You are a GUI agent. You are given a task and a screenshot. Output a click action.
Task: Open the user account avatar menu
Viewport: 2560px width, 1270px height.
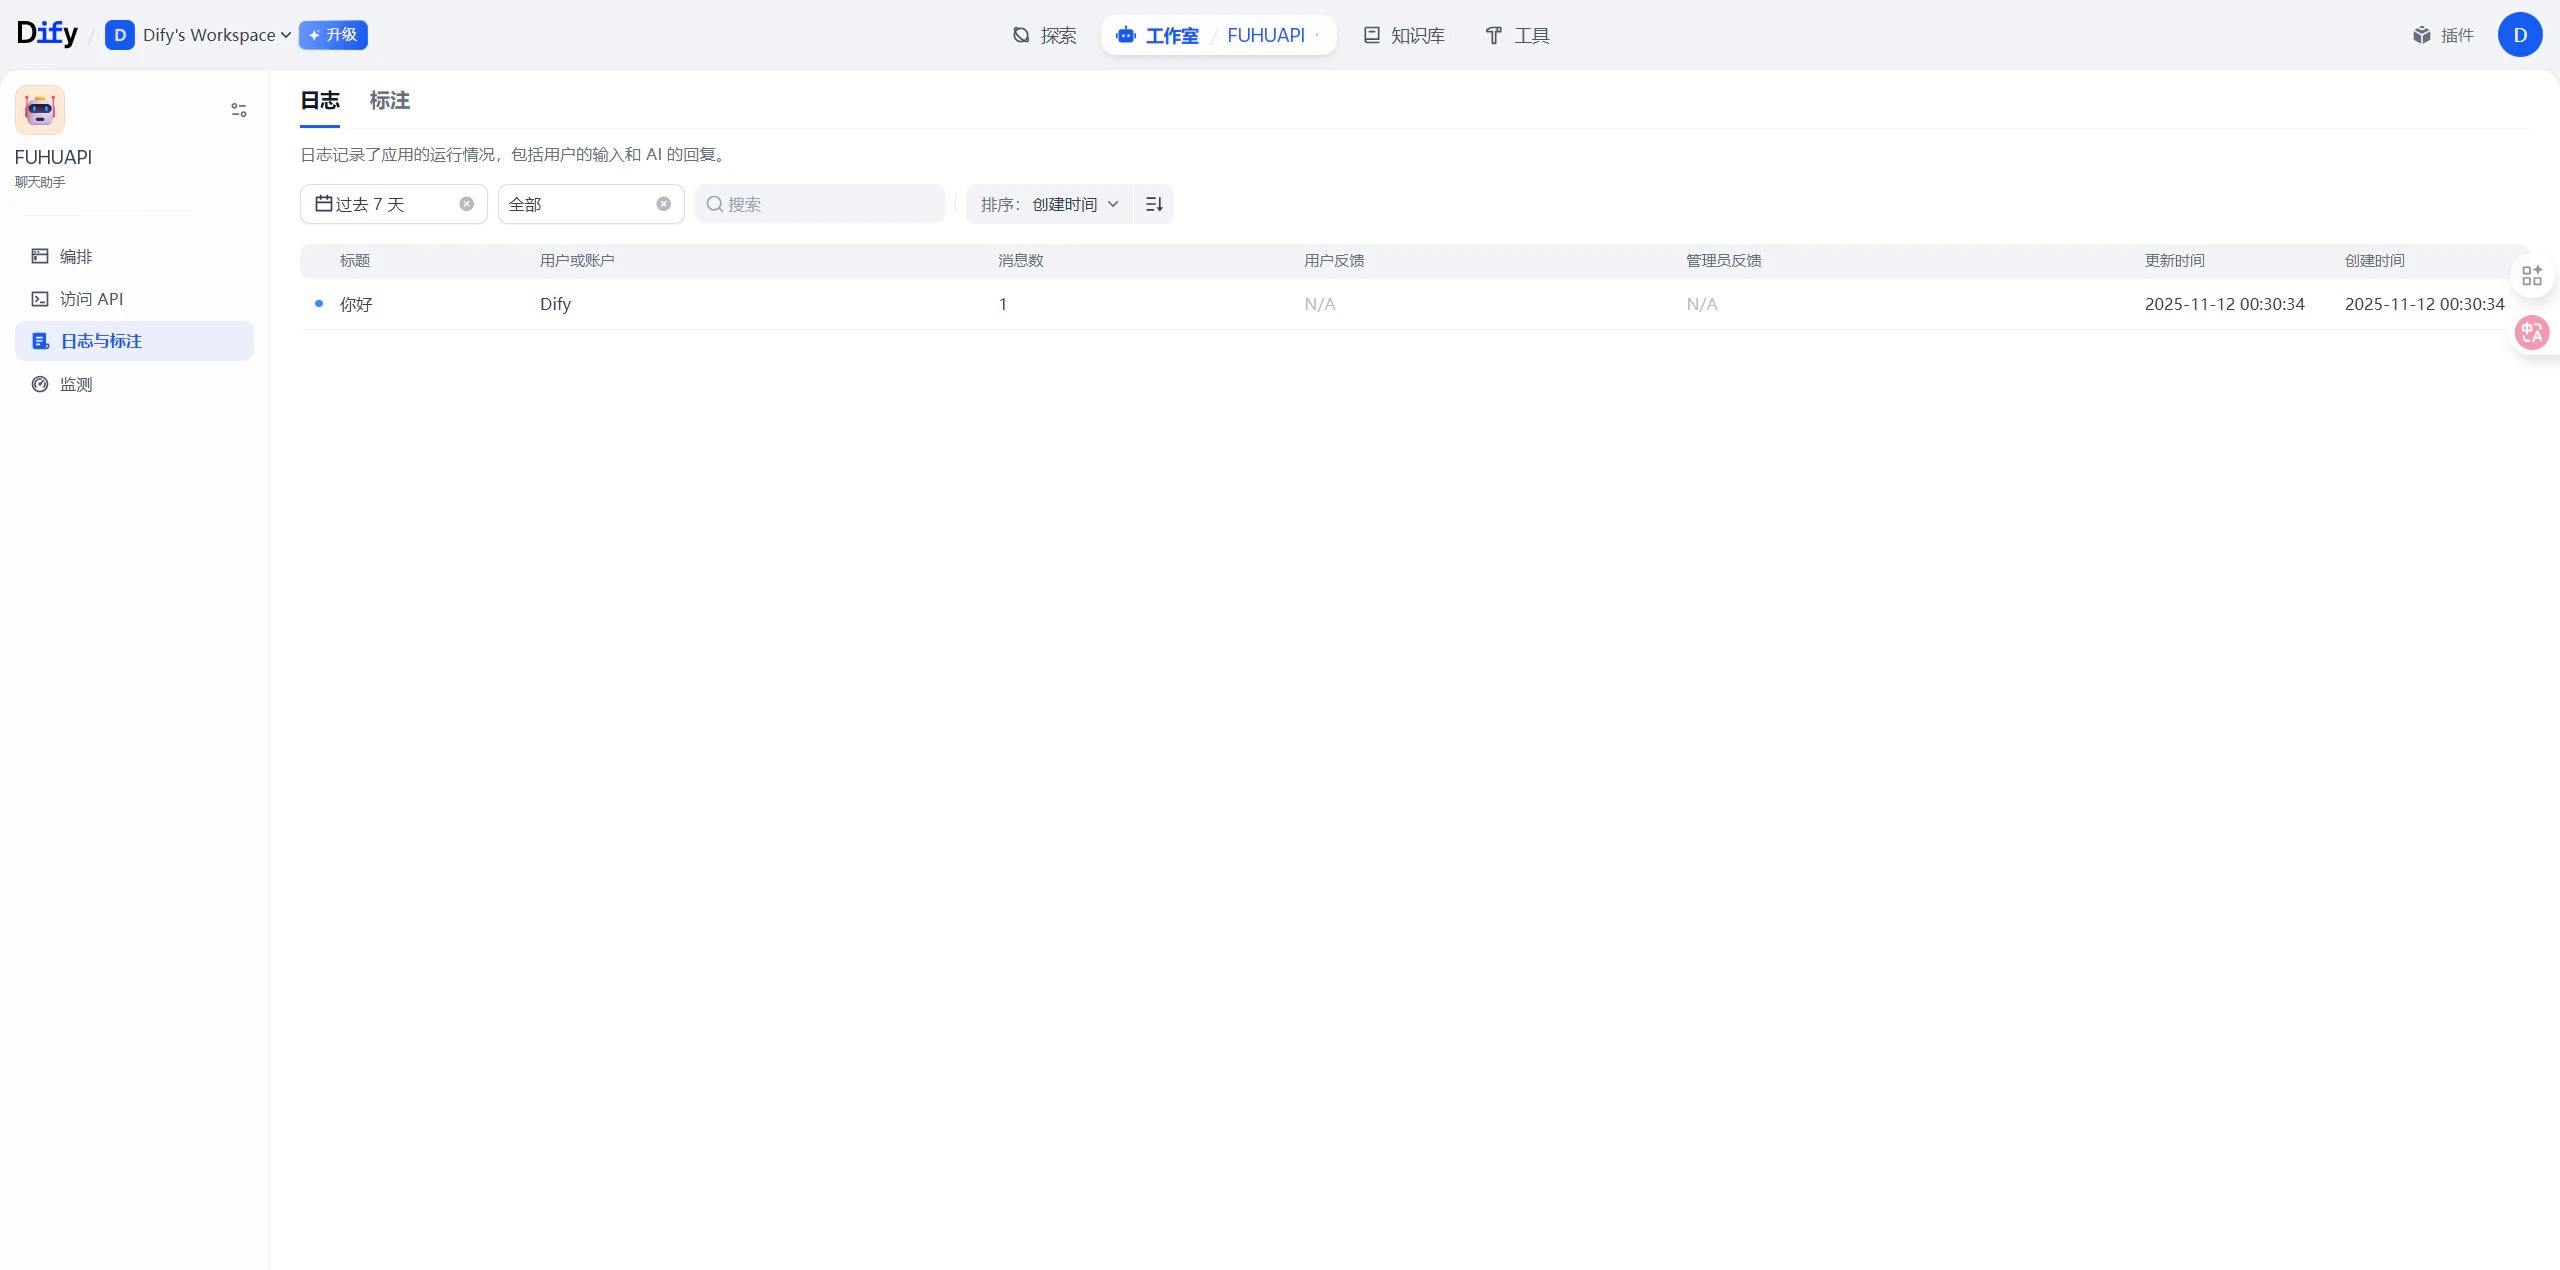pos(2520,35)
